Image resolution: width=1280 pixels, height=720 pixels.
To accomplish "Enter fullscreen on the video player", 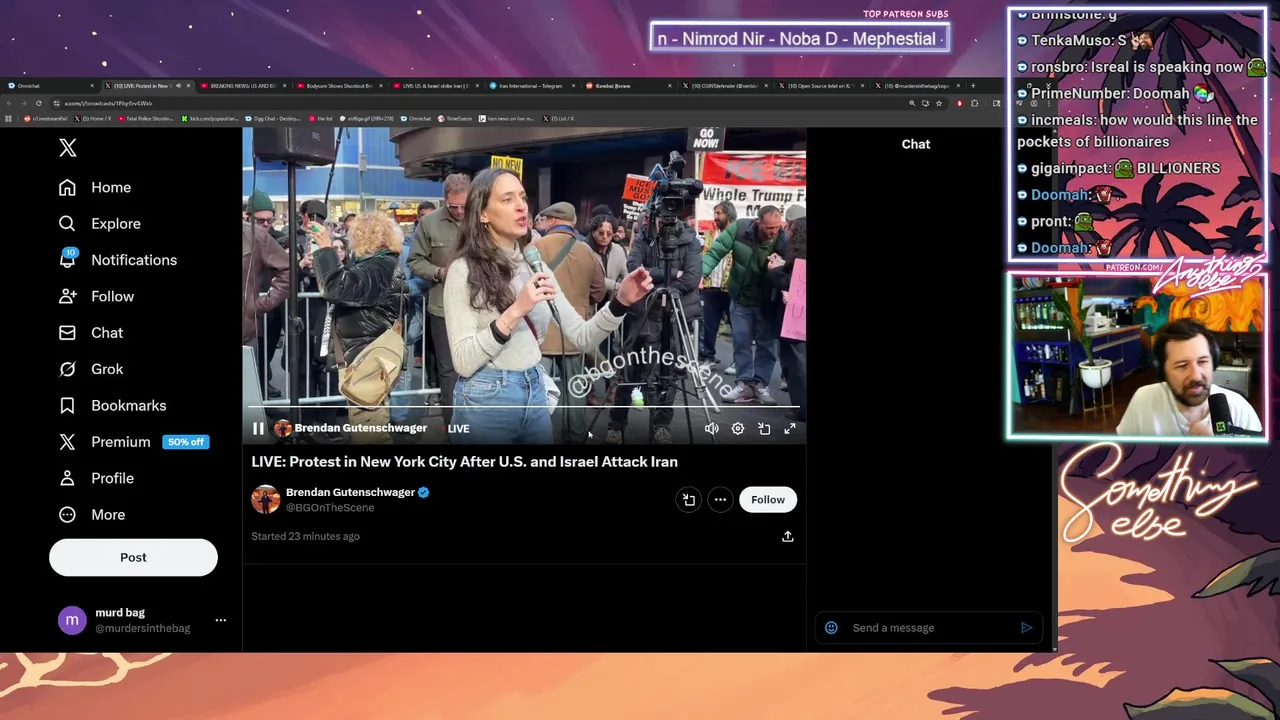I will [x=790, y=428].
